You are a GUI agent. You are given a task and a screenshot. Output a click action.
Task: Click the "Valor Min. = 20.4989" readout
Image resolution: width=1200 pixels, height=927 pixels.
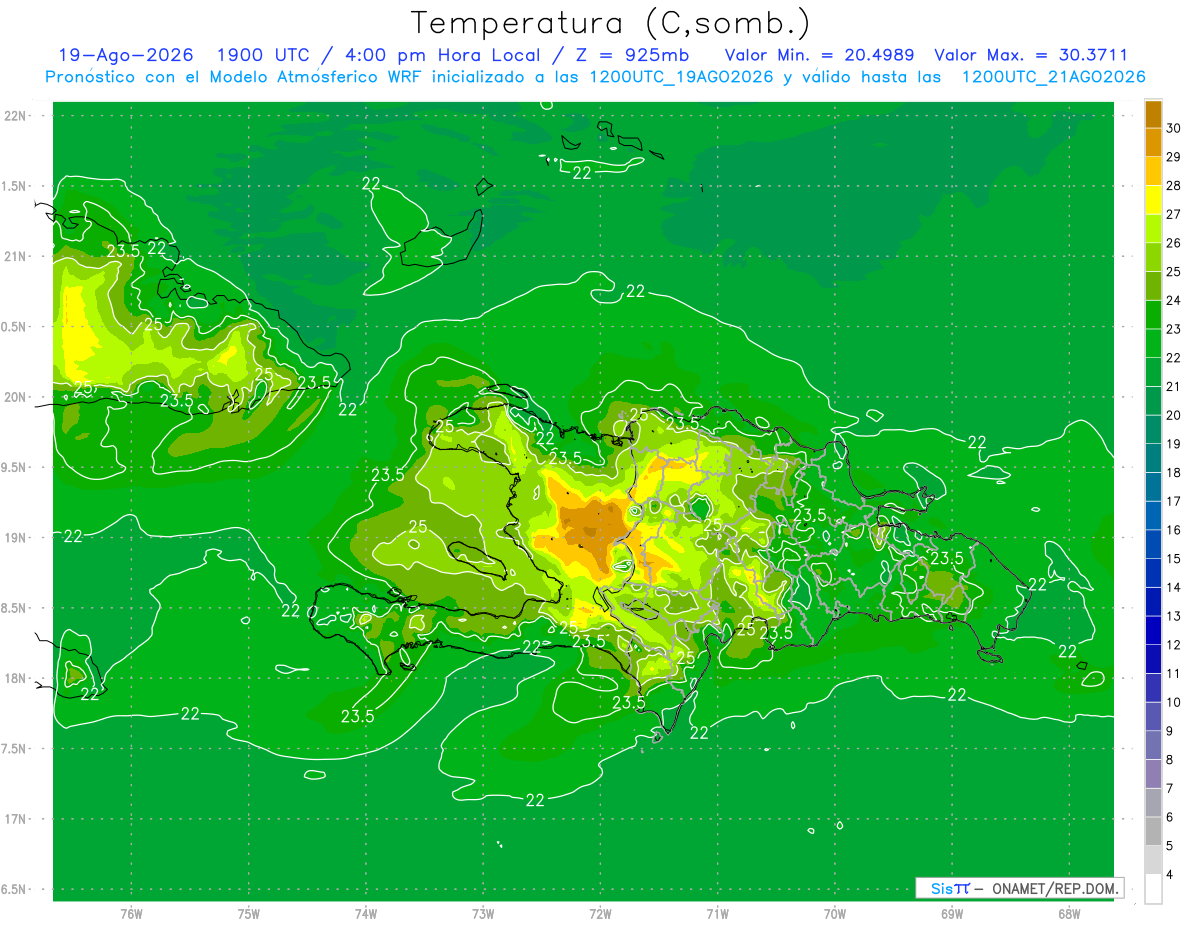(x=819, y=55)
